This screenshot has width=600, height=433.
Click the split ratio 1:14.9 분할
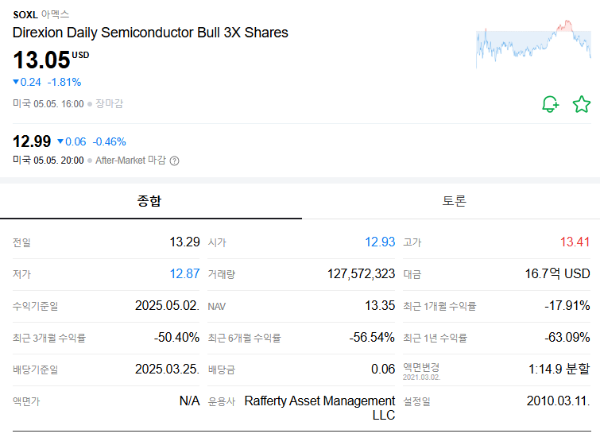coord(559,369)
